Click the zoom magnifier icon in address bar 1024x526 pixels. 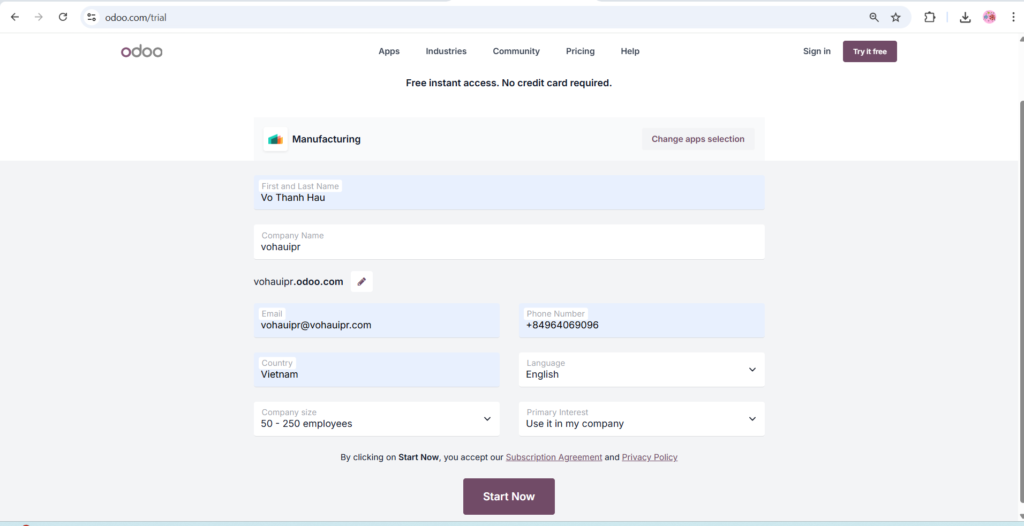(x=874, y=17)
